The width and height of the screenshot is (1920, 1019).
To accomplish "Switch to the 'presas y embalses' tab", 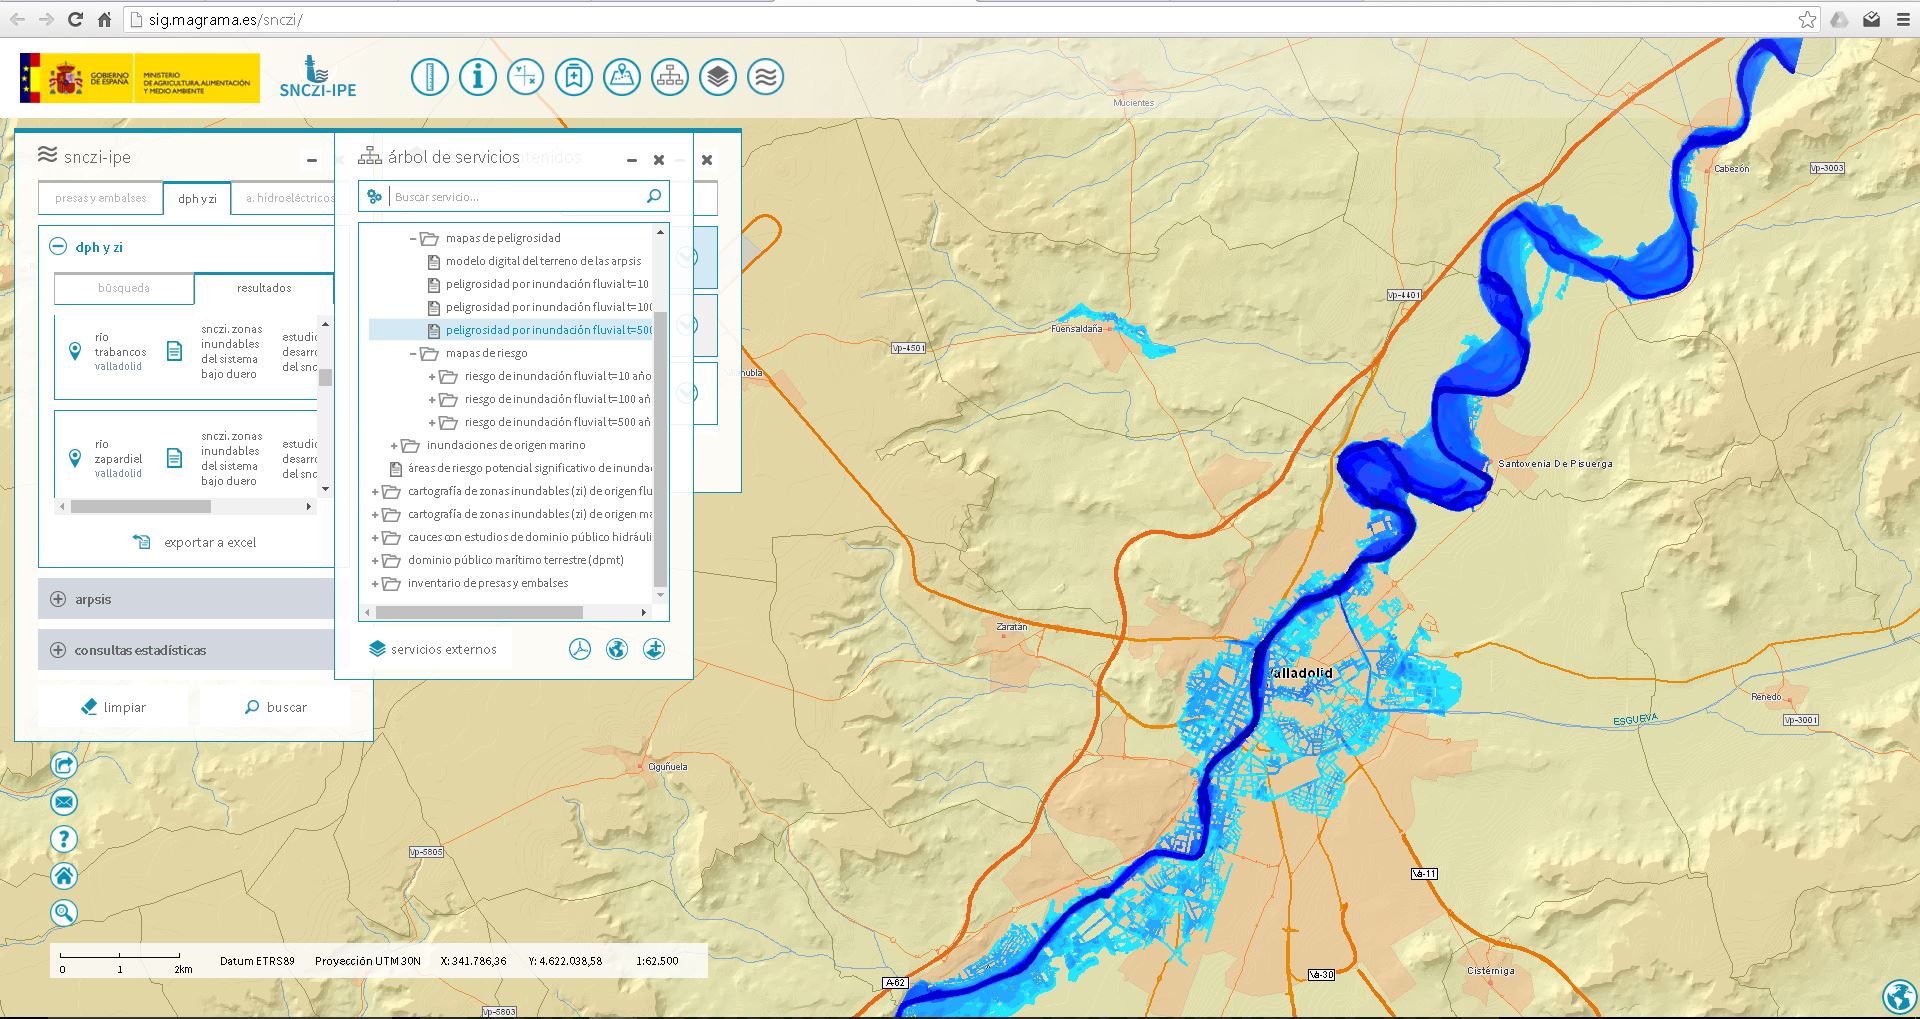I will (100, 198).
